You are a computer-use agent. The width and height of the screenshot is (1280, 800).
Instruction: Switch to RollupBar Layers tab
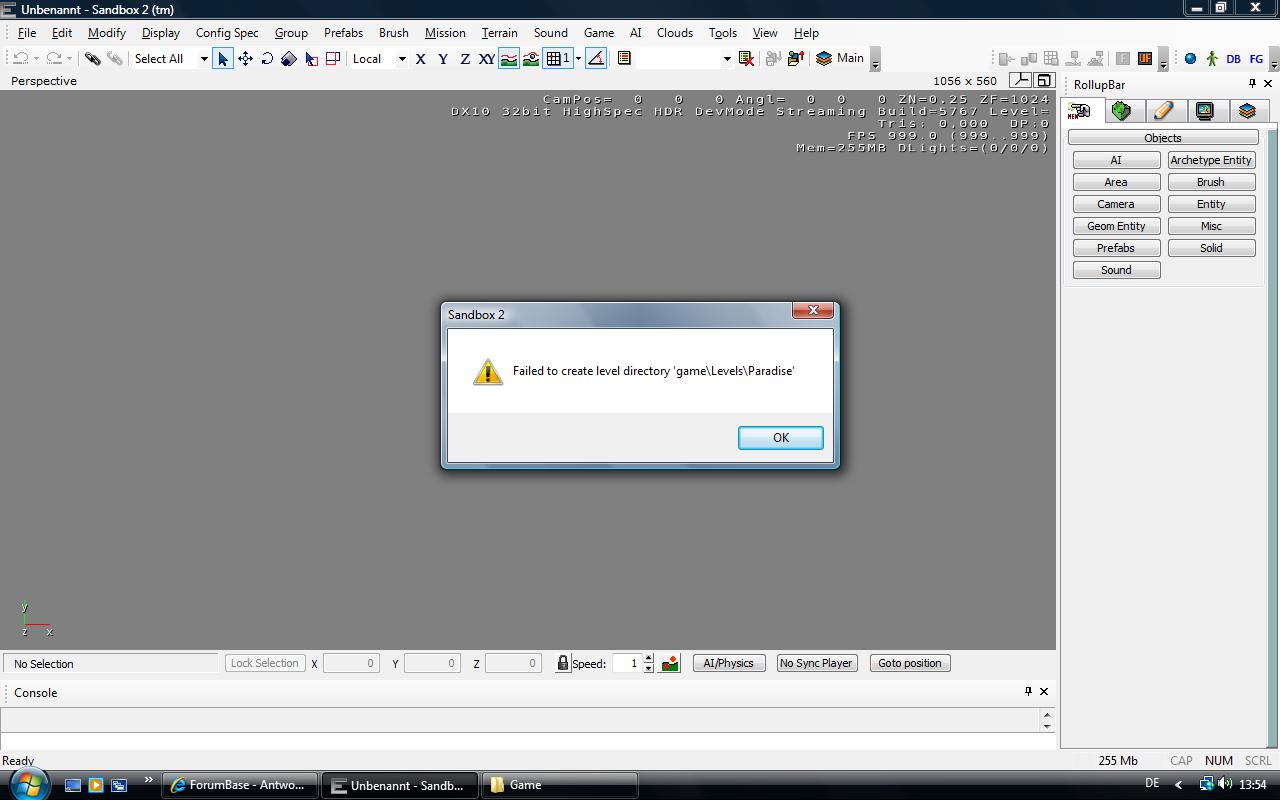coord(1247,111)
